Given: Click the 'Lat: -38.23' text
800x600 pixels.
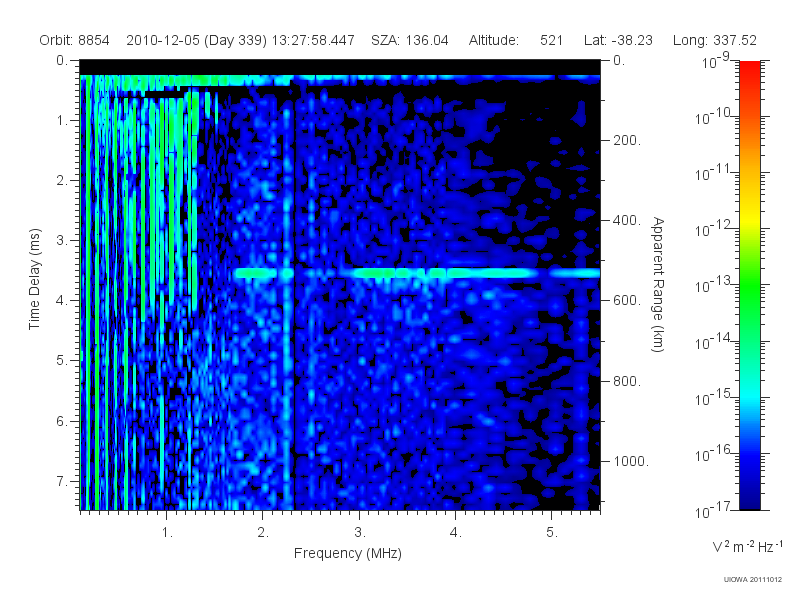Looking at the screenshot, I should coord(618,40).
